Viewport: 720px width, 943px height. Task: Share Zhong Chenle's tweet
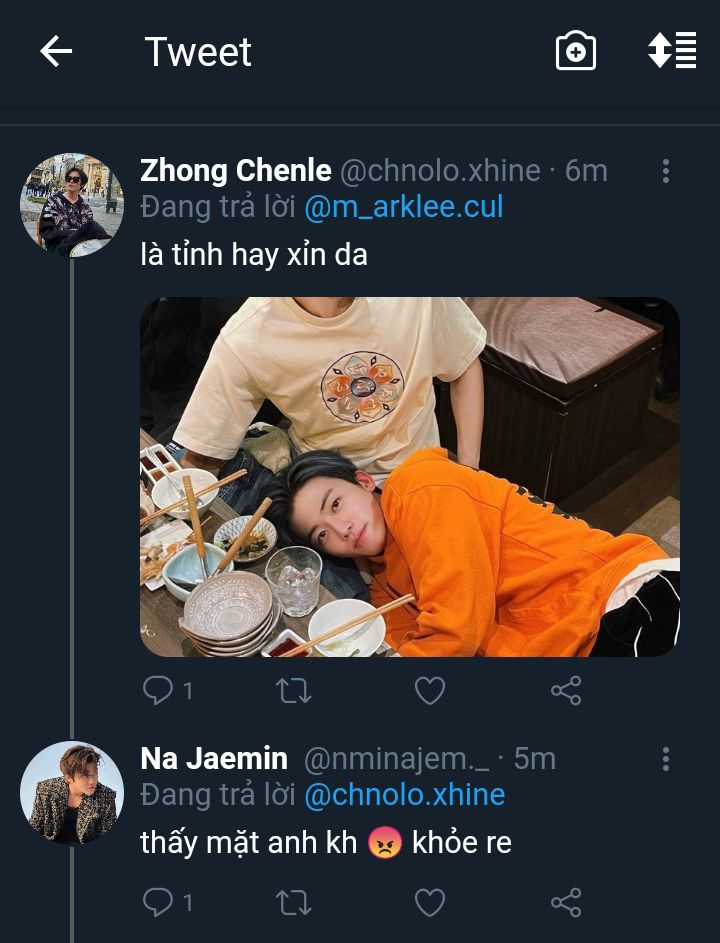(566, 690)
